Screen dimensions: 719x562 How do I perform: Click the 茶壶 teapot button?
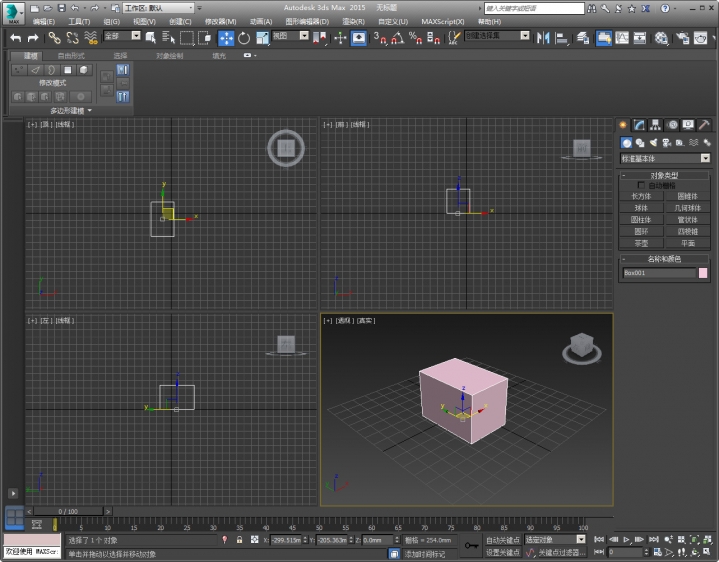click(x=641, y=242)
